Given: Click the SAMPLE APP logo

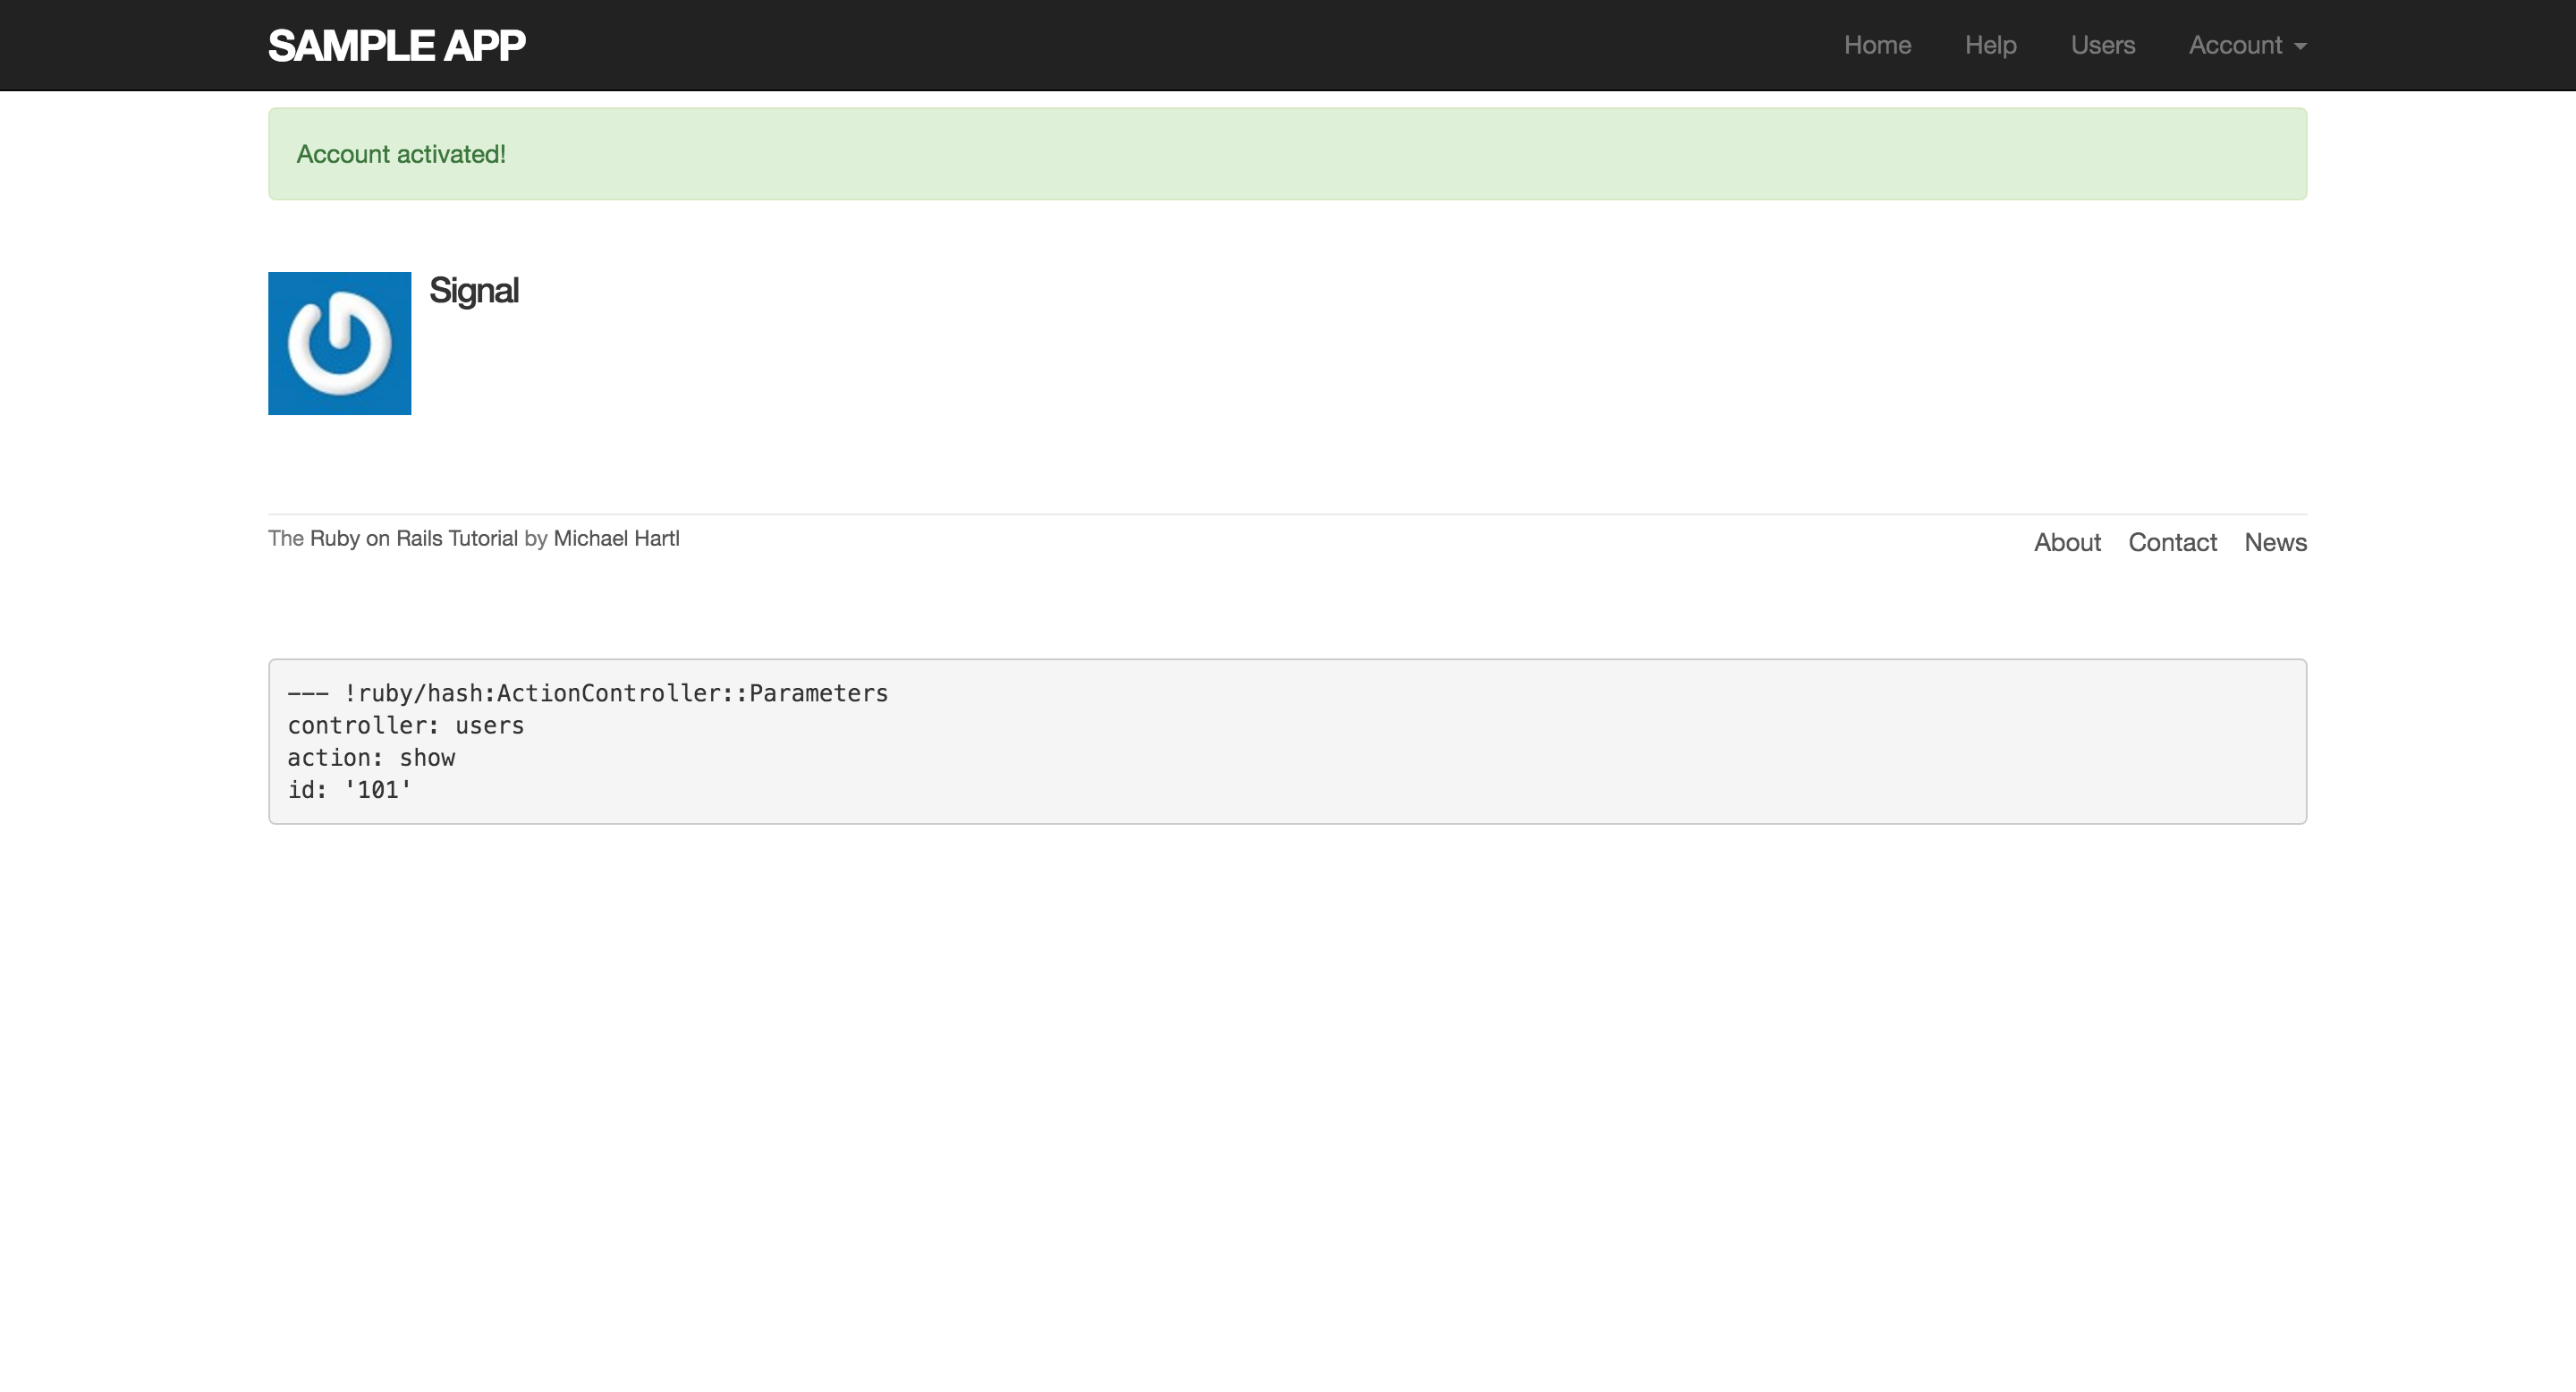Looking at the screenshot, I should tap(396, 46).
